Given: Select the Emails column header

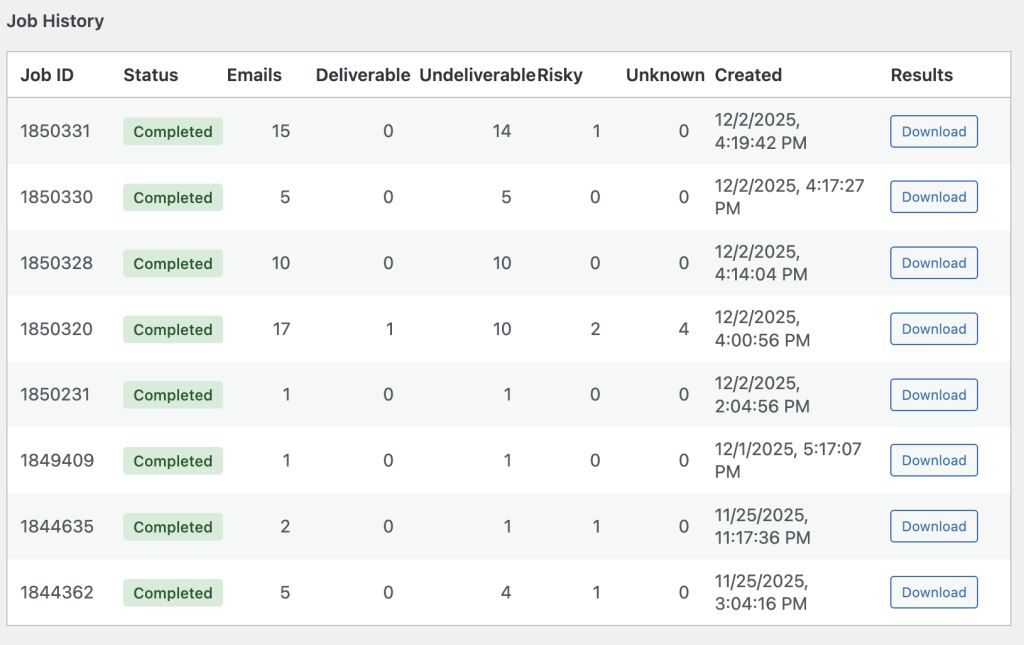Looking at the screenshot, I should click(254, 75).
